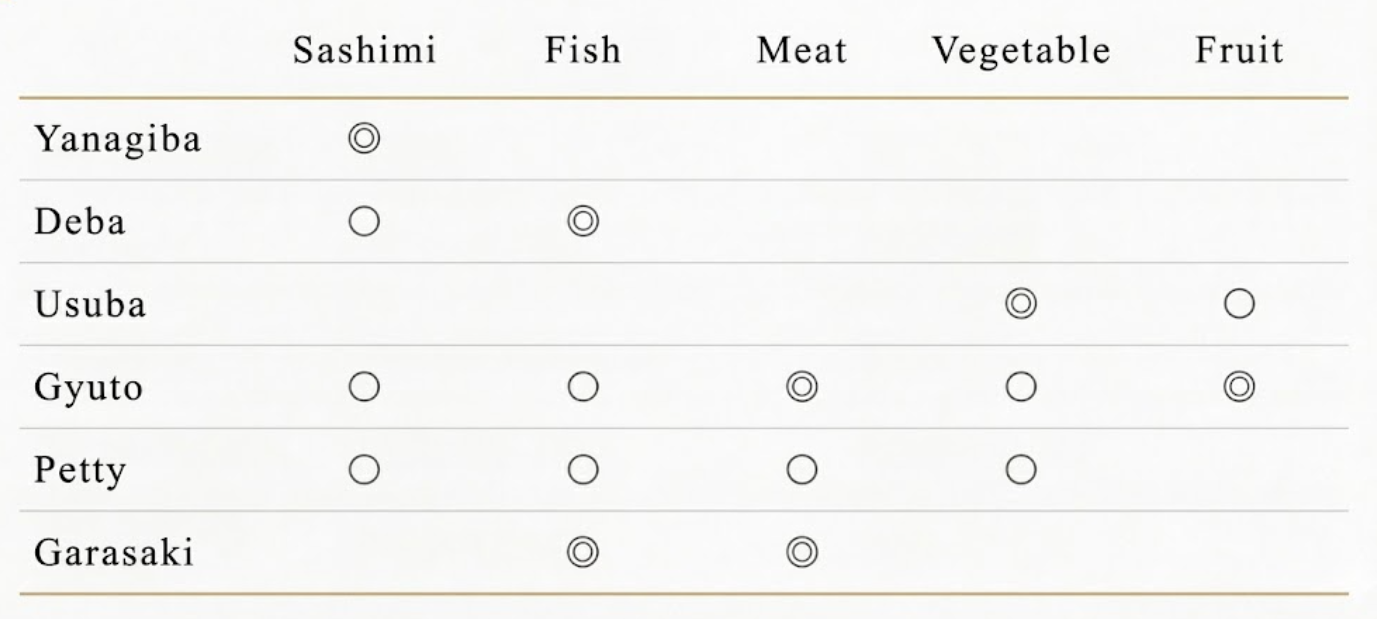
Task: Click the Usuba row label
Action: coord(90,304)
